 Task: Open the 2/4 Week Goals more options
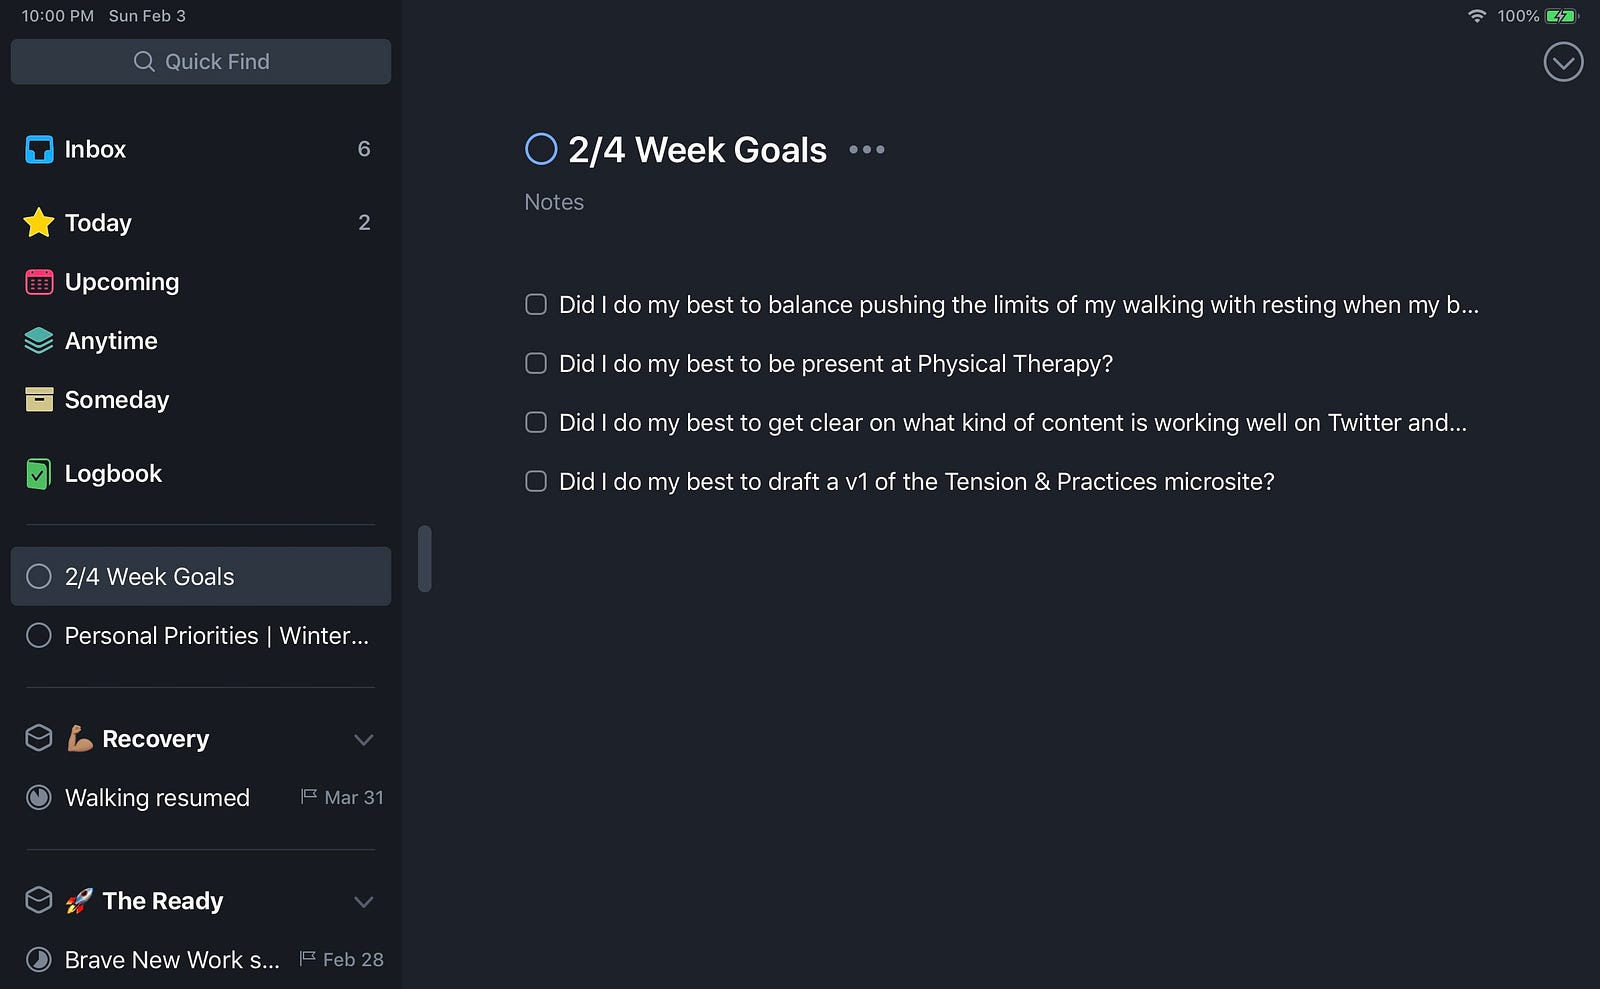click(867, 150)
